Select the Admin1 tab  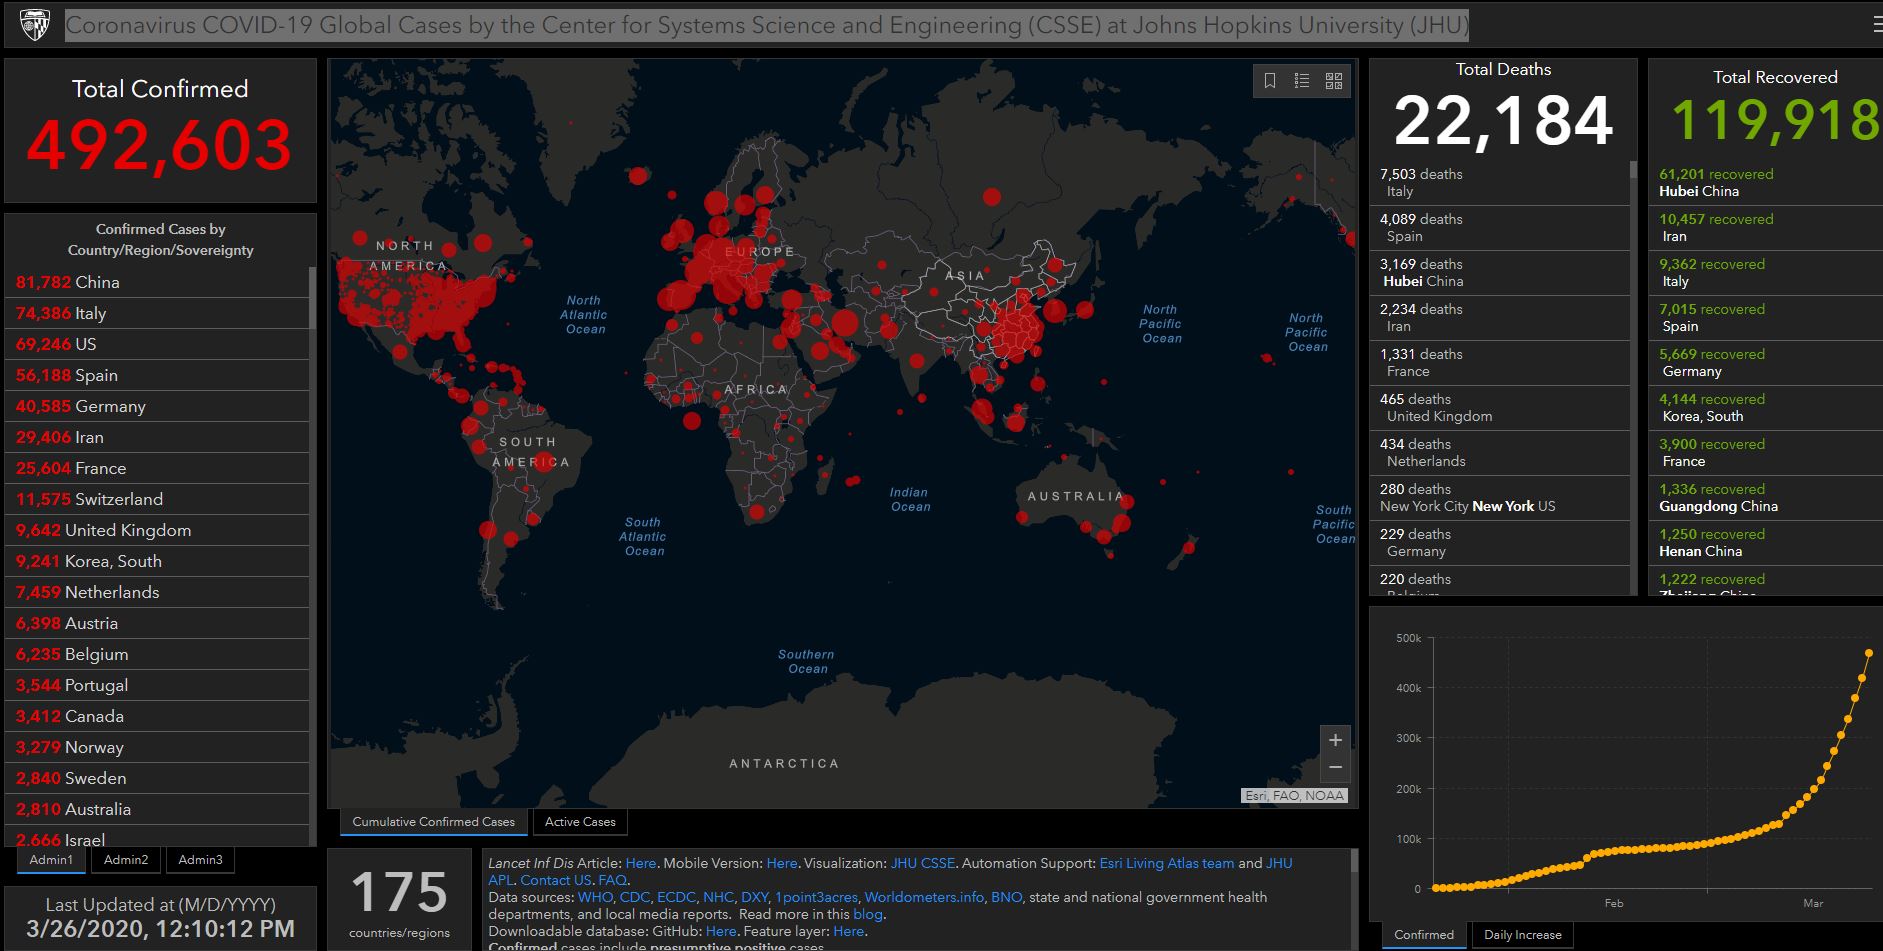click(x=51, y=860)
